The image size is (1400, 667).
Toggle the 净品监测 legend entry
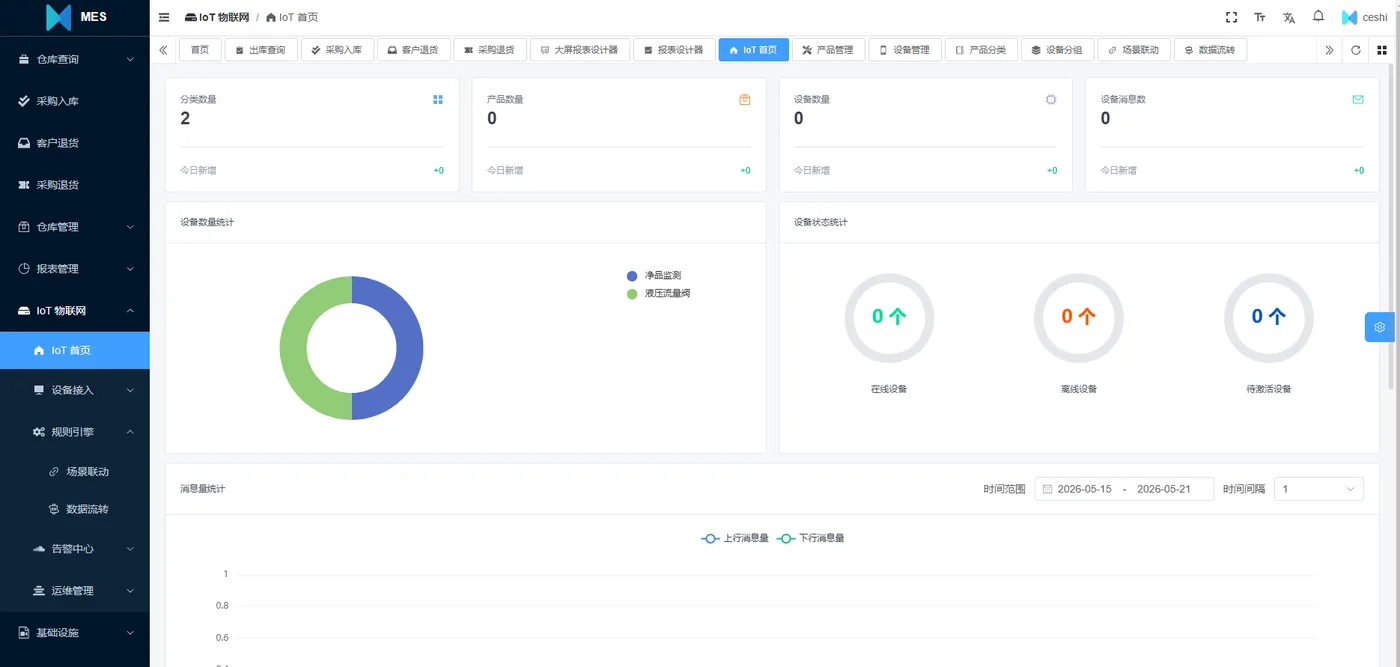(x=654, y=275)
